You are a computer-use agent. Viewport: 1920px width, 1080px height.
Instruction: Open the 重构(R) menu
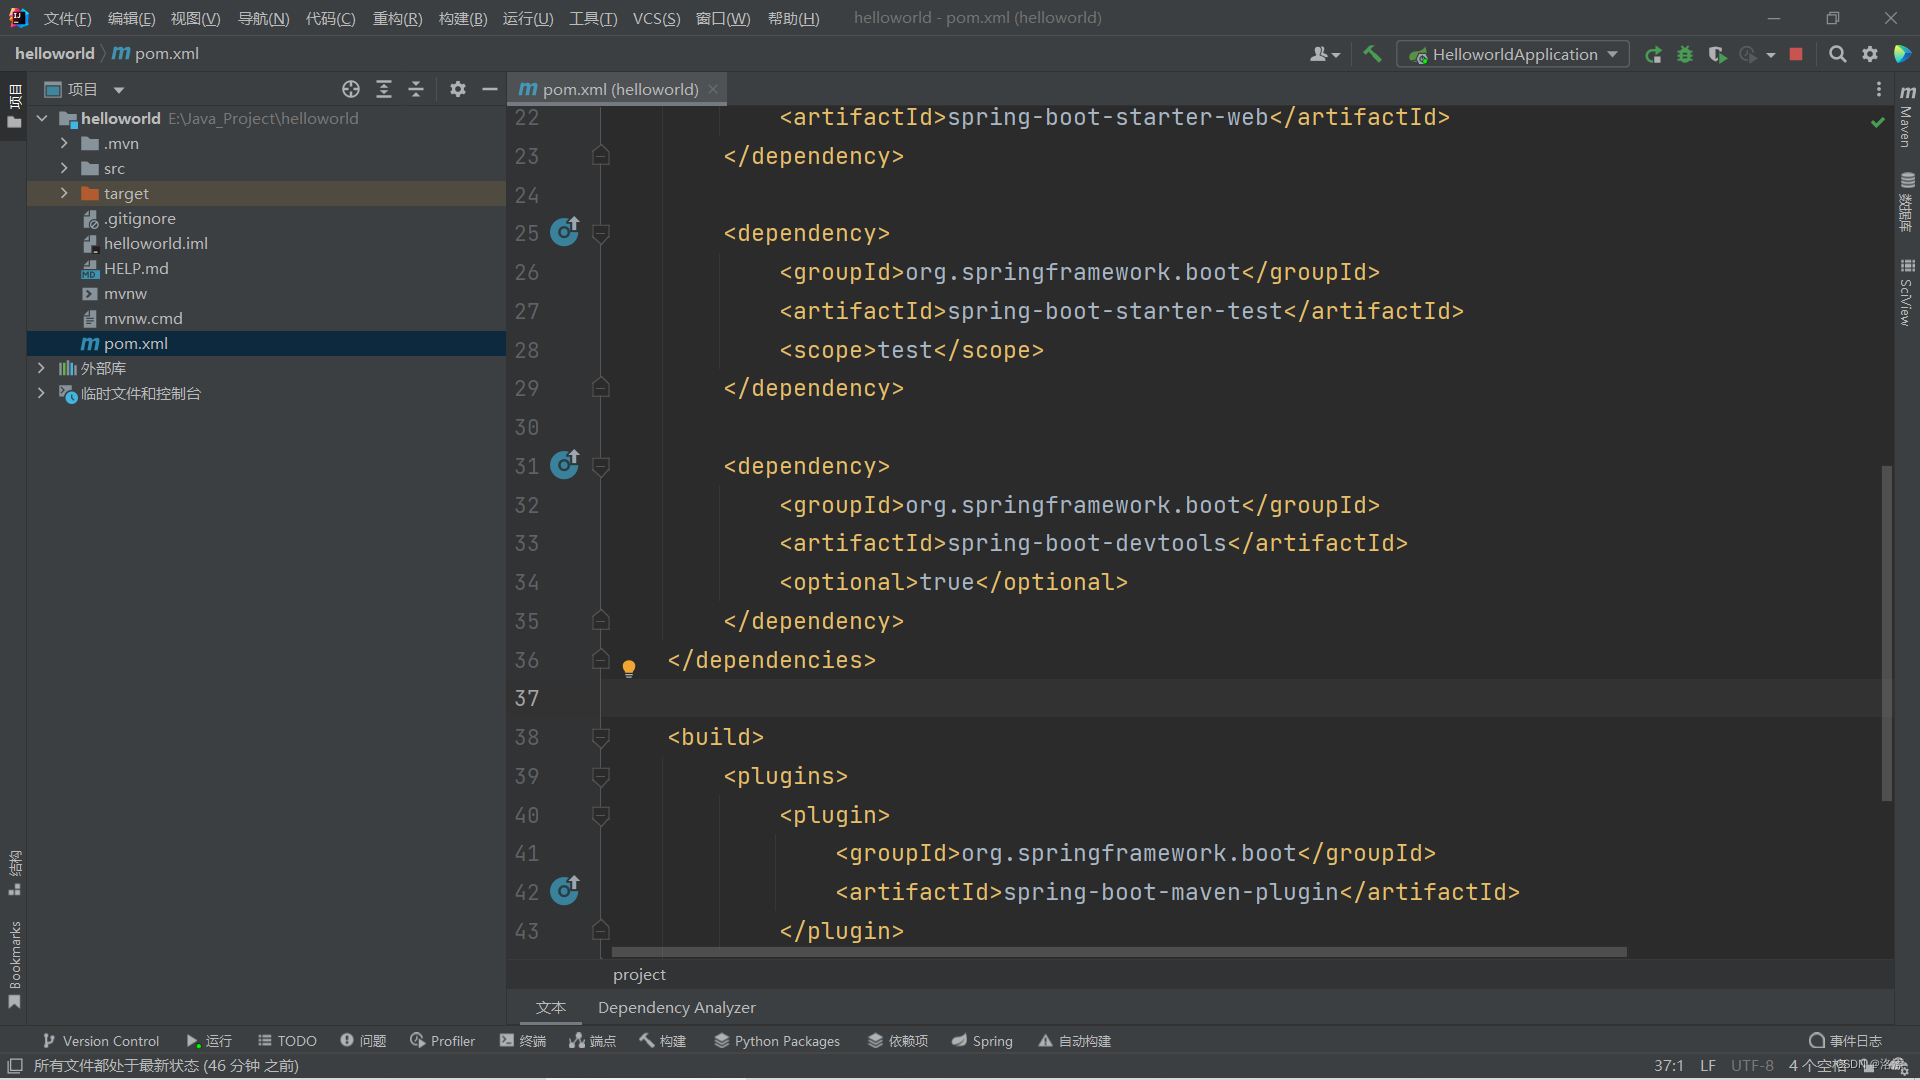[397, 18]
